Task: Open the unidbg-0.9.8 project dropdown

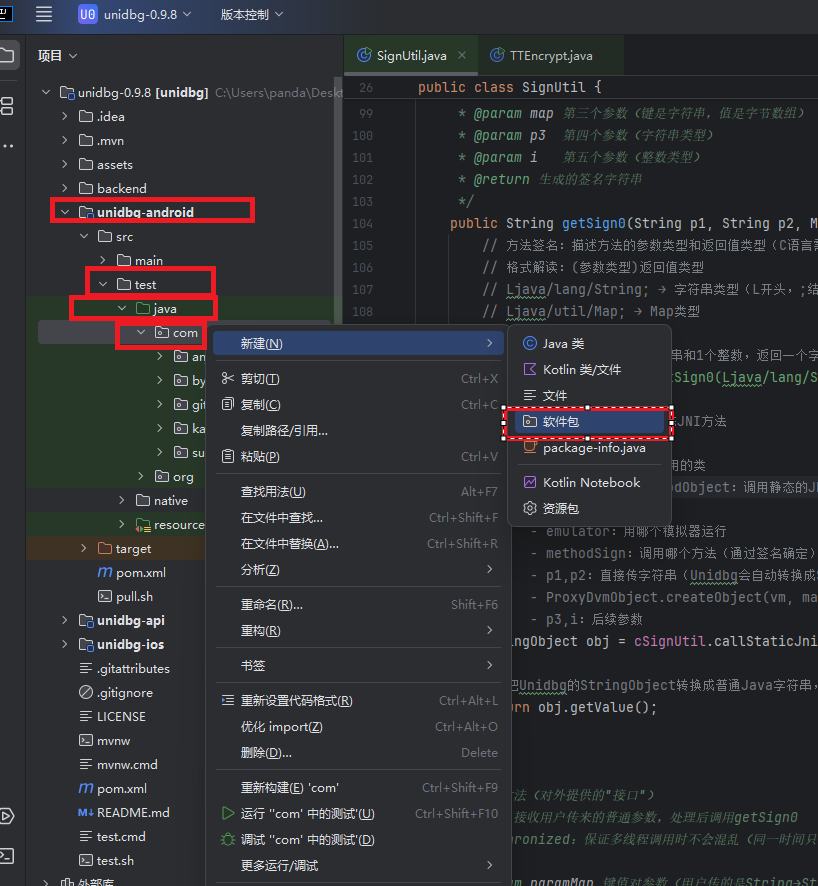Action: (x=136, y=14)
